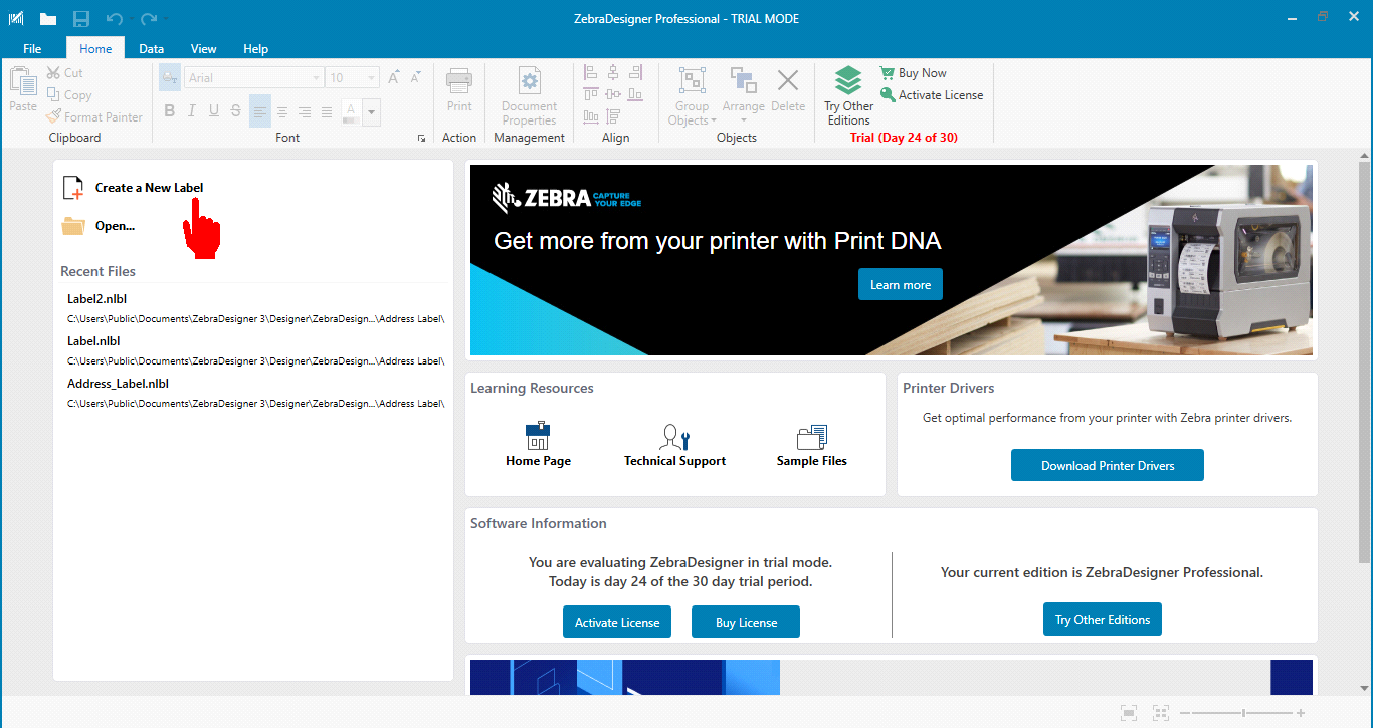Screen dimensions: 1373x728
Task: Click the Create a New Label icon
Action: pos(73,188)
